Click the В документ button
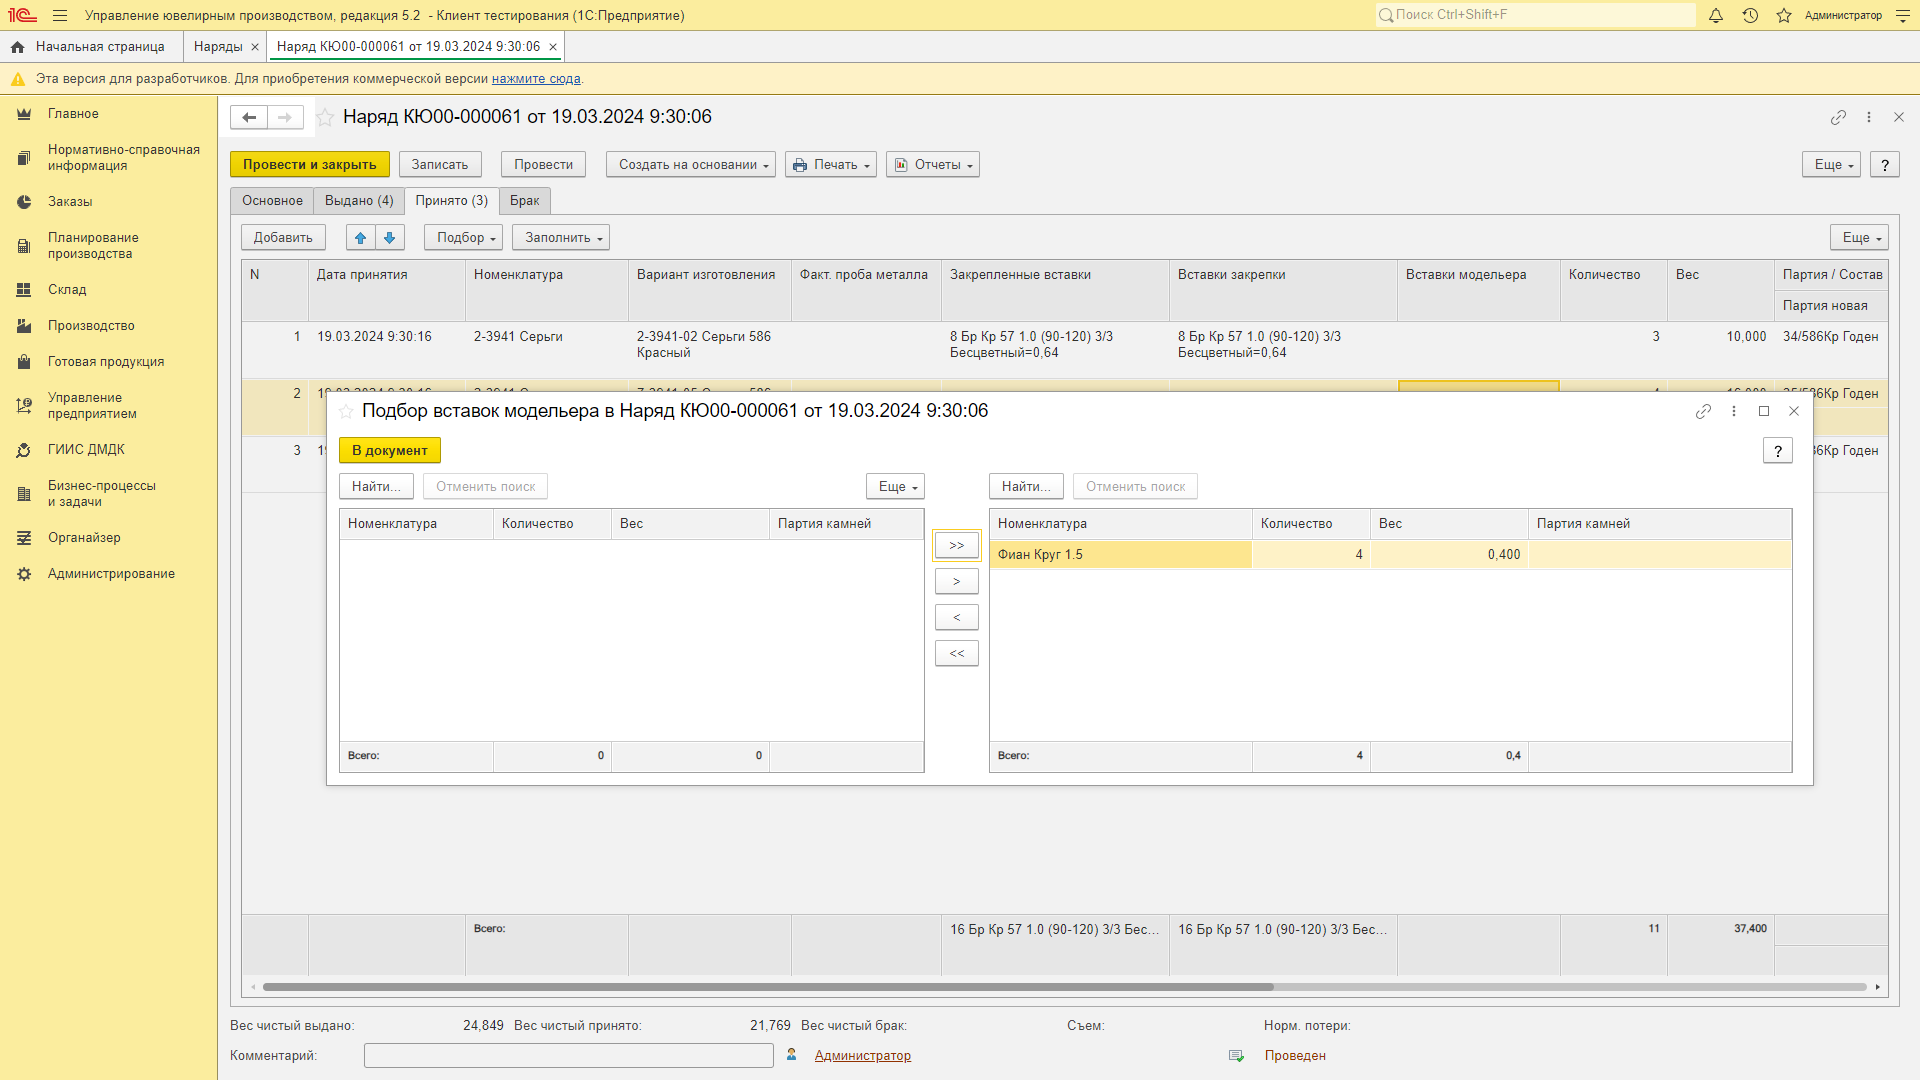Screen dimensions: 1920x1080 click(389, 451)
